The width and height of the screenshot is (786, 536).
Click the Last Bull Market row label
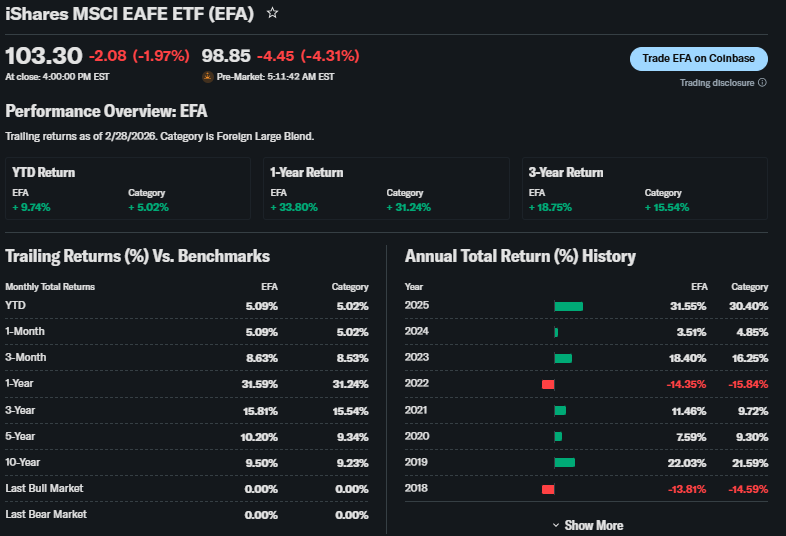(44, 488)
